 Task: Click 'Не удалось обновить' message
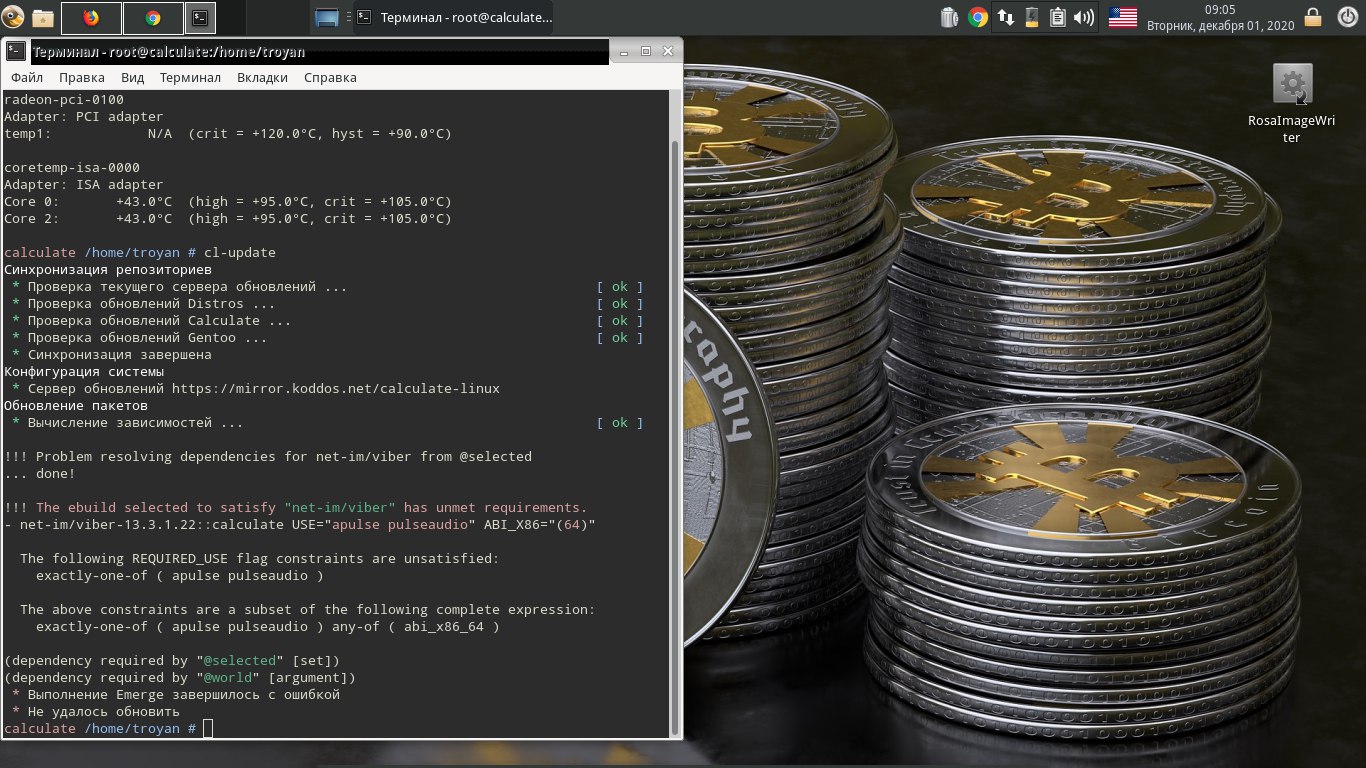click(x=103, y=712)
